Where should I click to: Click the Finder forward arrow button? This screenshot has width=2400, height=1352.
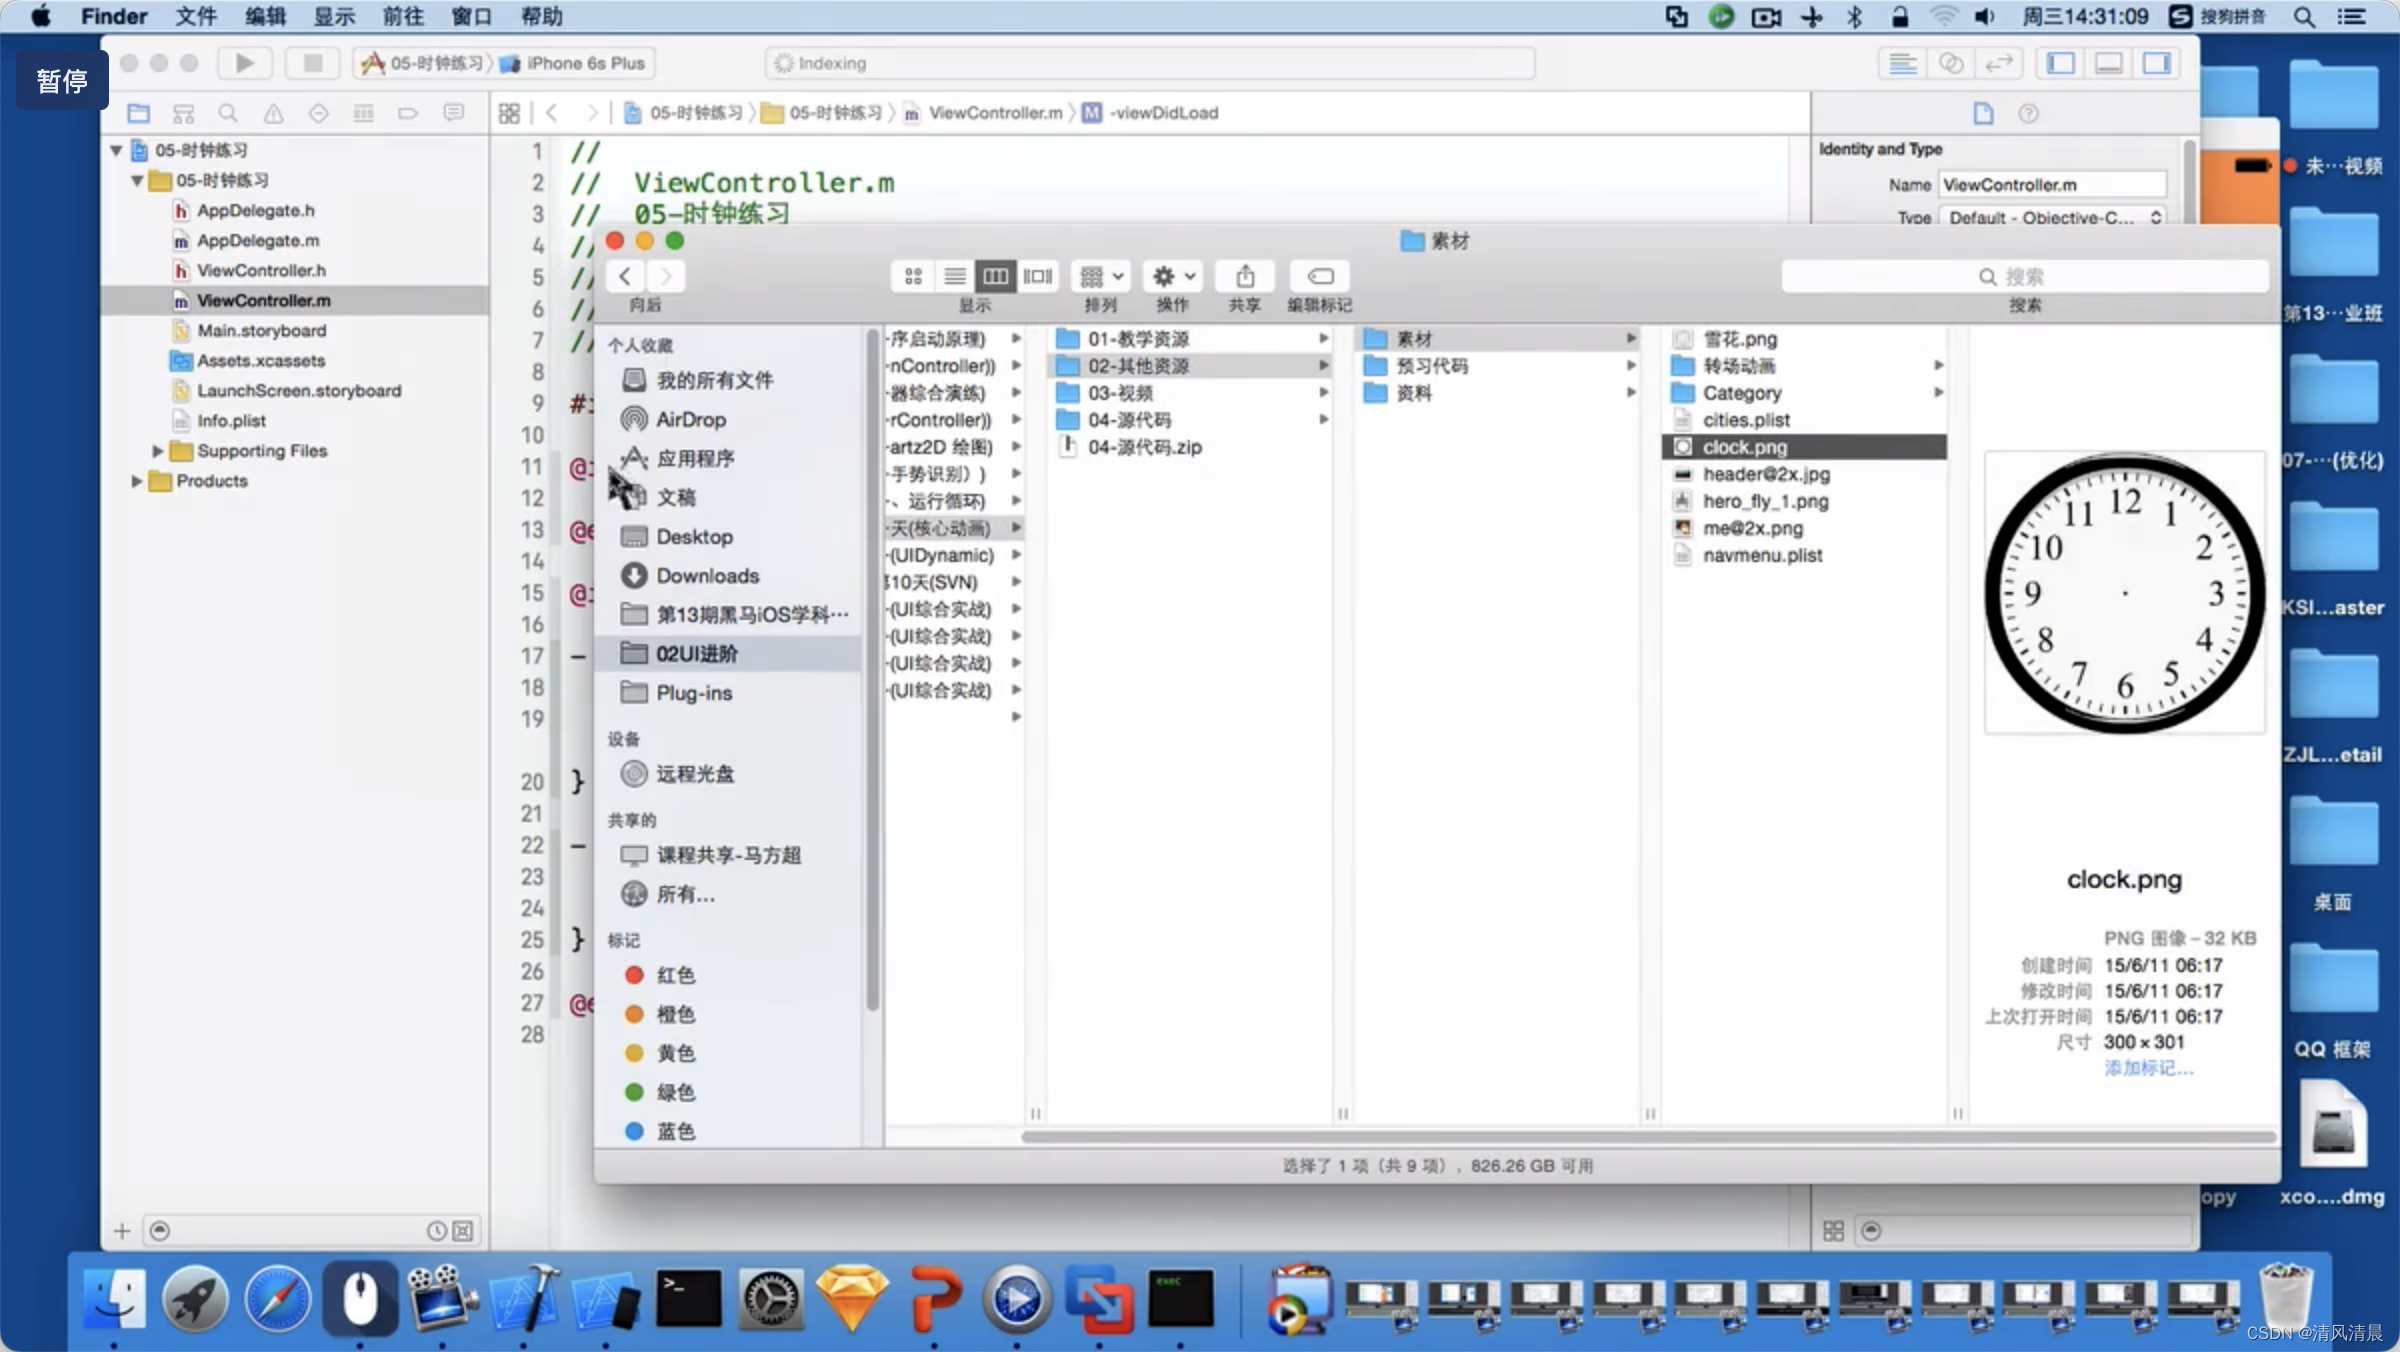click(665, 276)
